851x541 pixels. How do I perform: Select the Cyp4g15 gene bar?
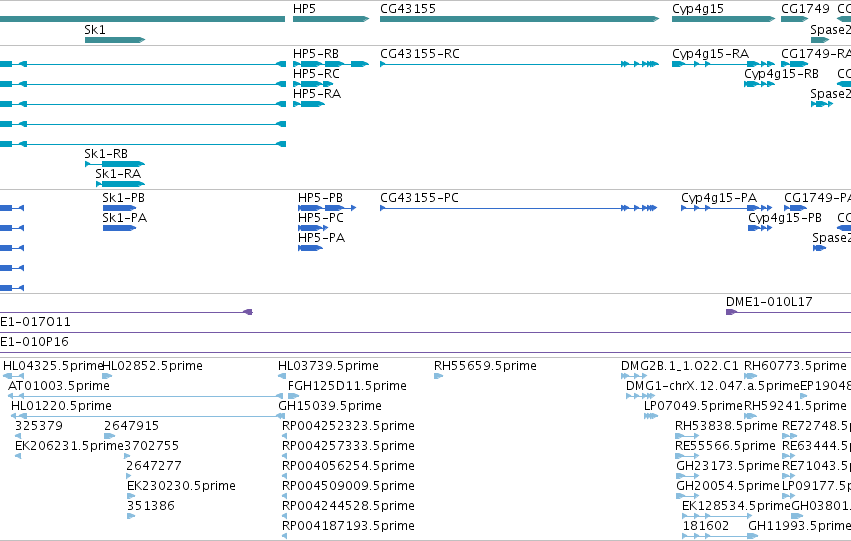(x=723, y=19)
